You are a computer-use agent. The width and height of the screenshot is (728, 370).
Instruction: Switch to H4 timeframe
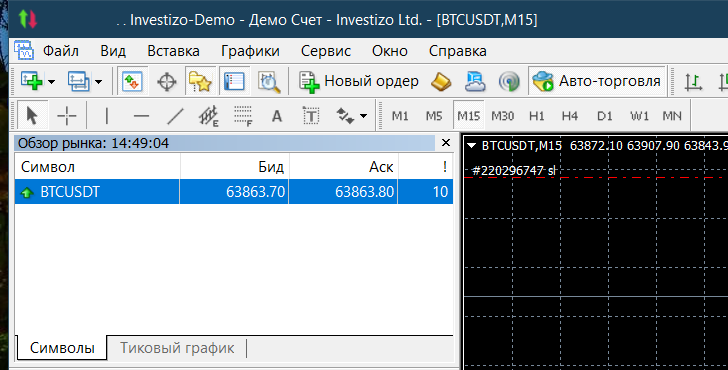[570, 116]
